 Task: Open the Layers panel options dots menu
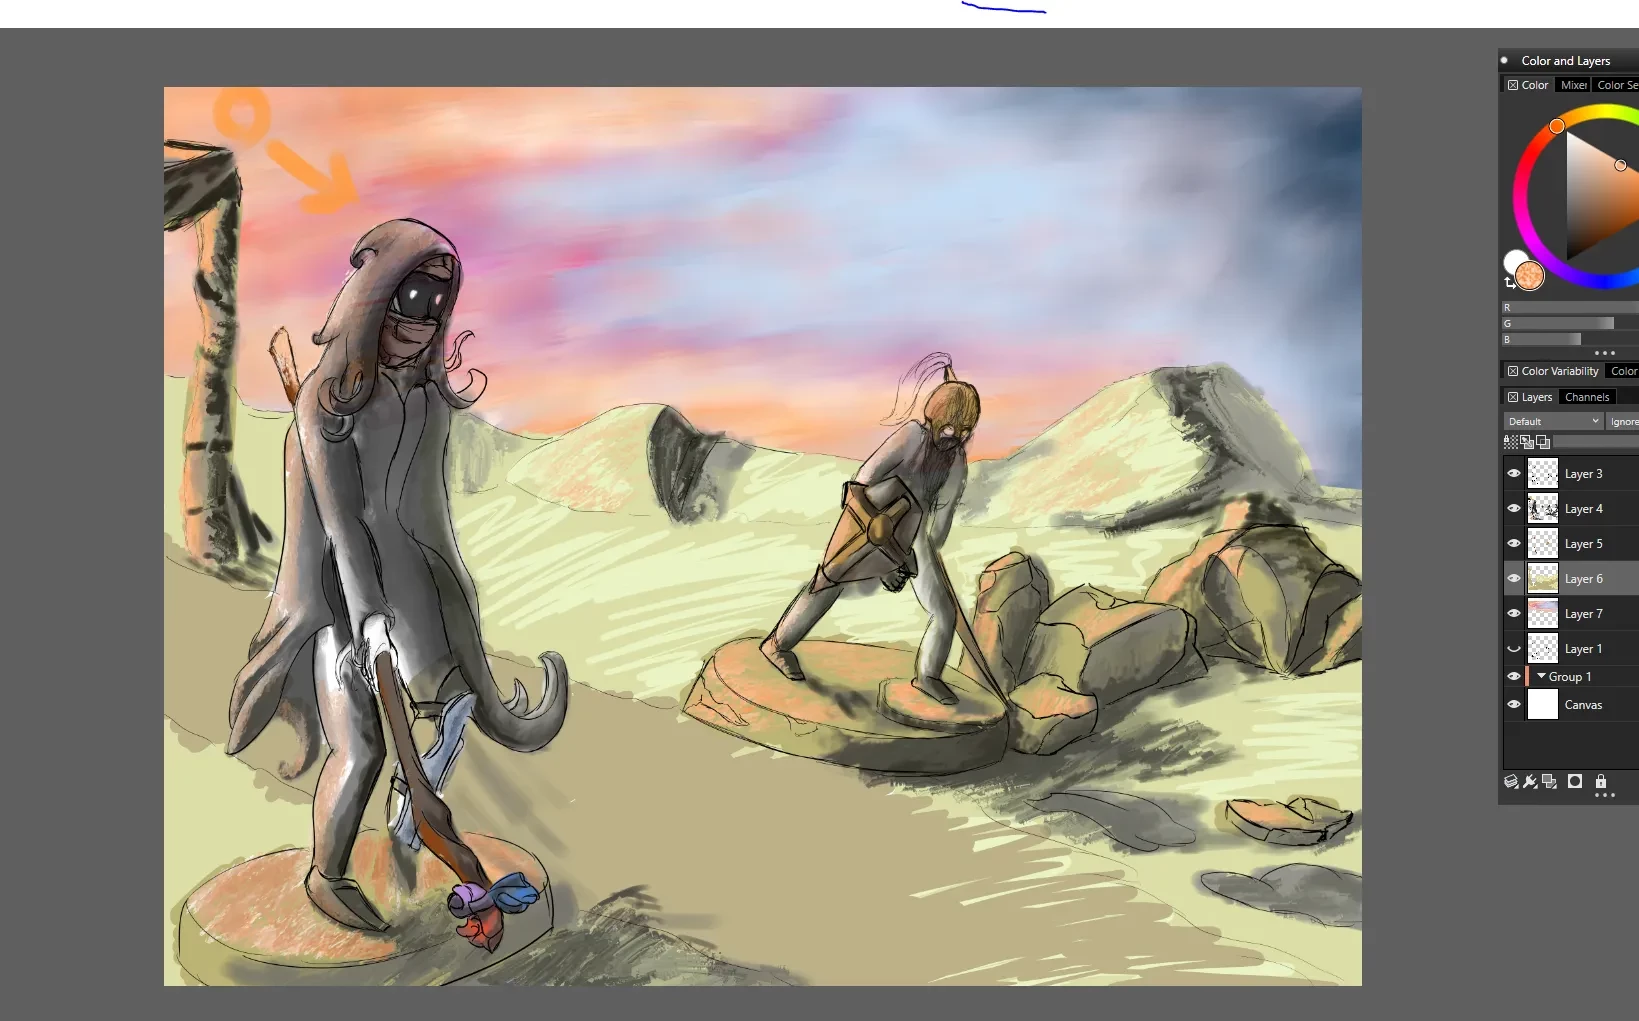(1604, 796)
